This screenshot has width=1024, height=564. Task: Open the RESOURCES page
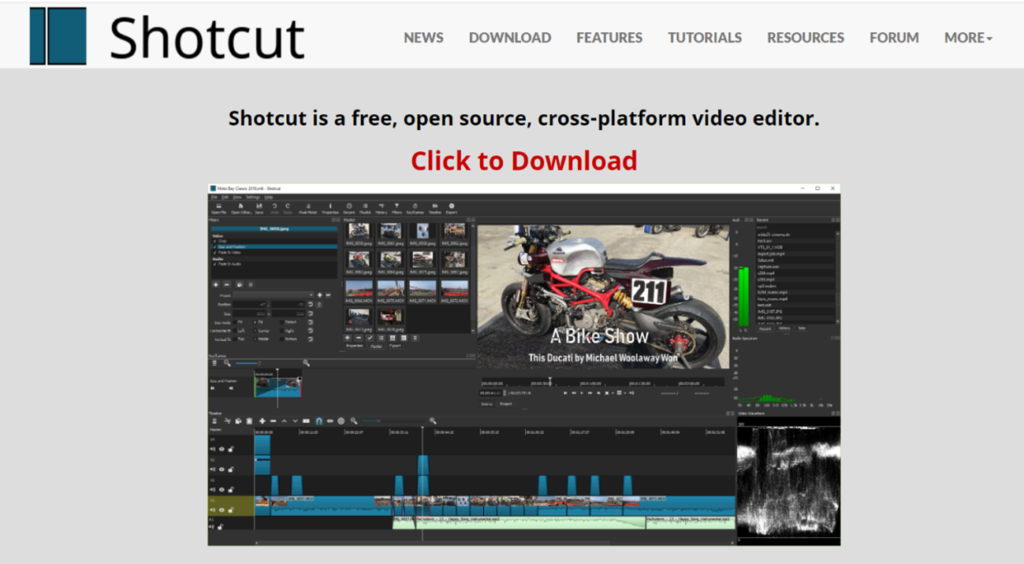point(805,38)
